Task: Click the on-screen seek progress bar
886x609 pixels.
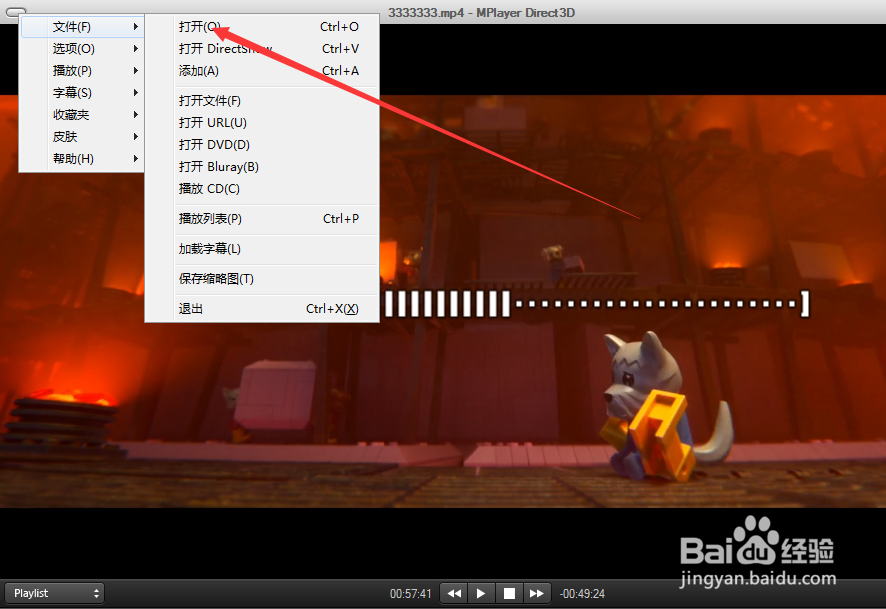Action: click(x=597, y=304)
